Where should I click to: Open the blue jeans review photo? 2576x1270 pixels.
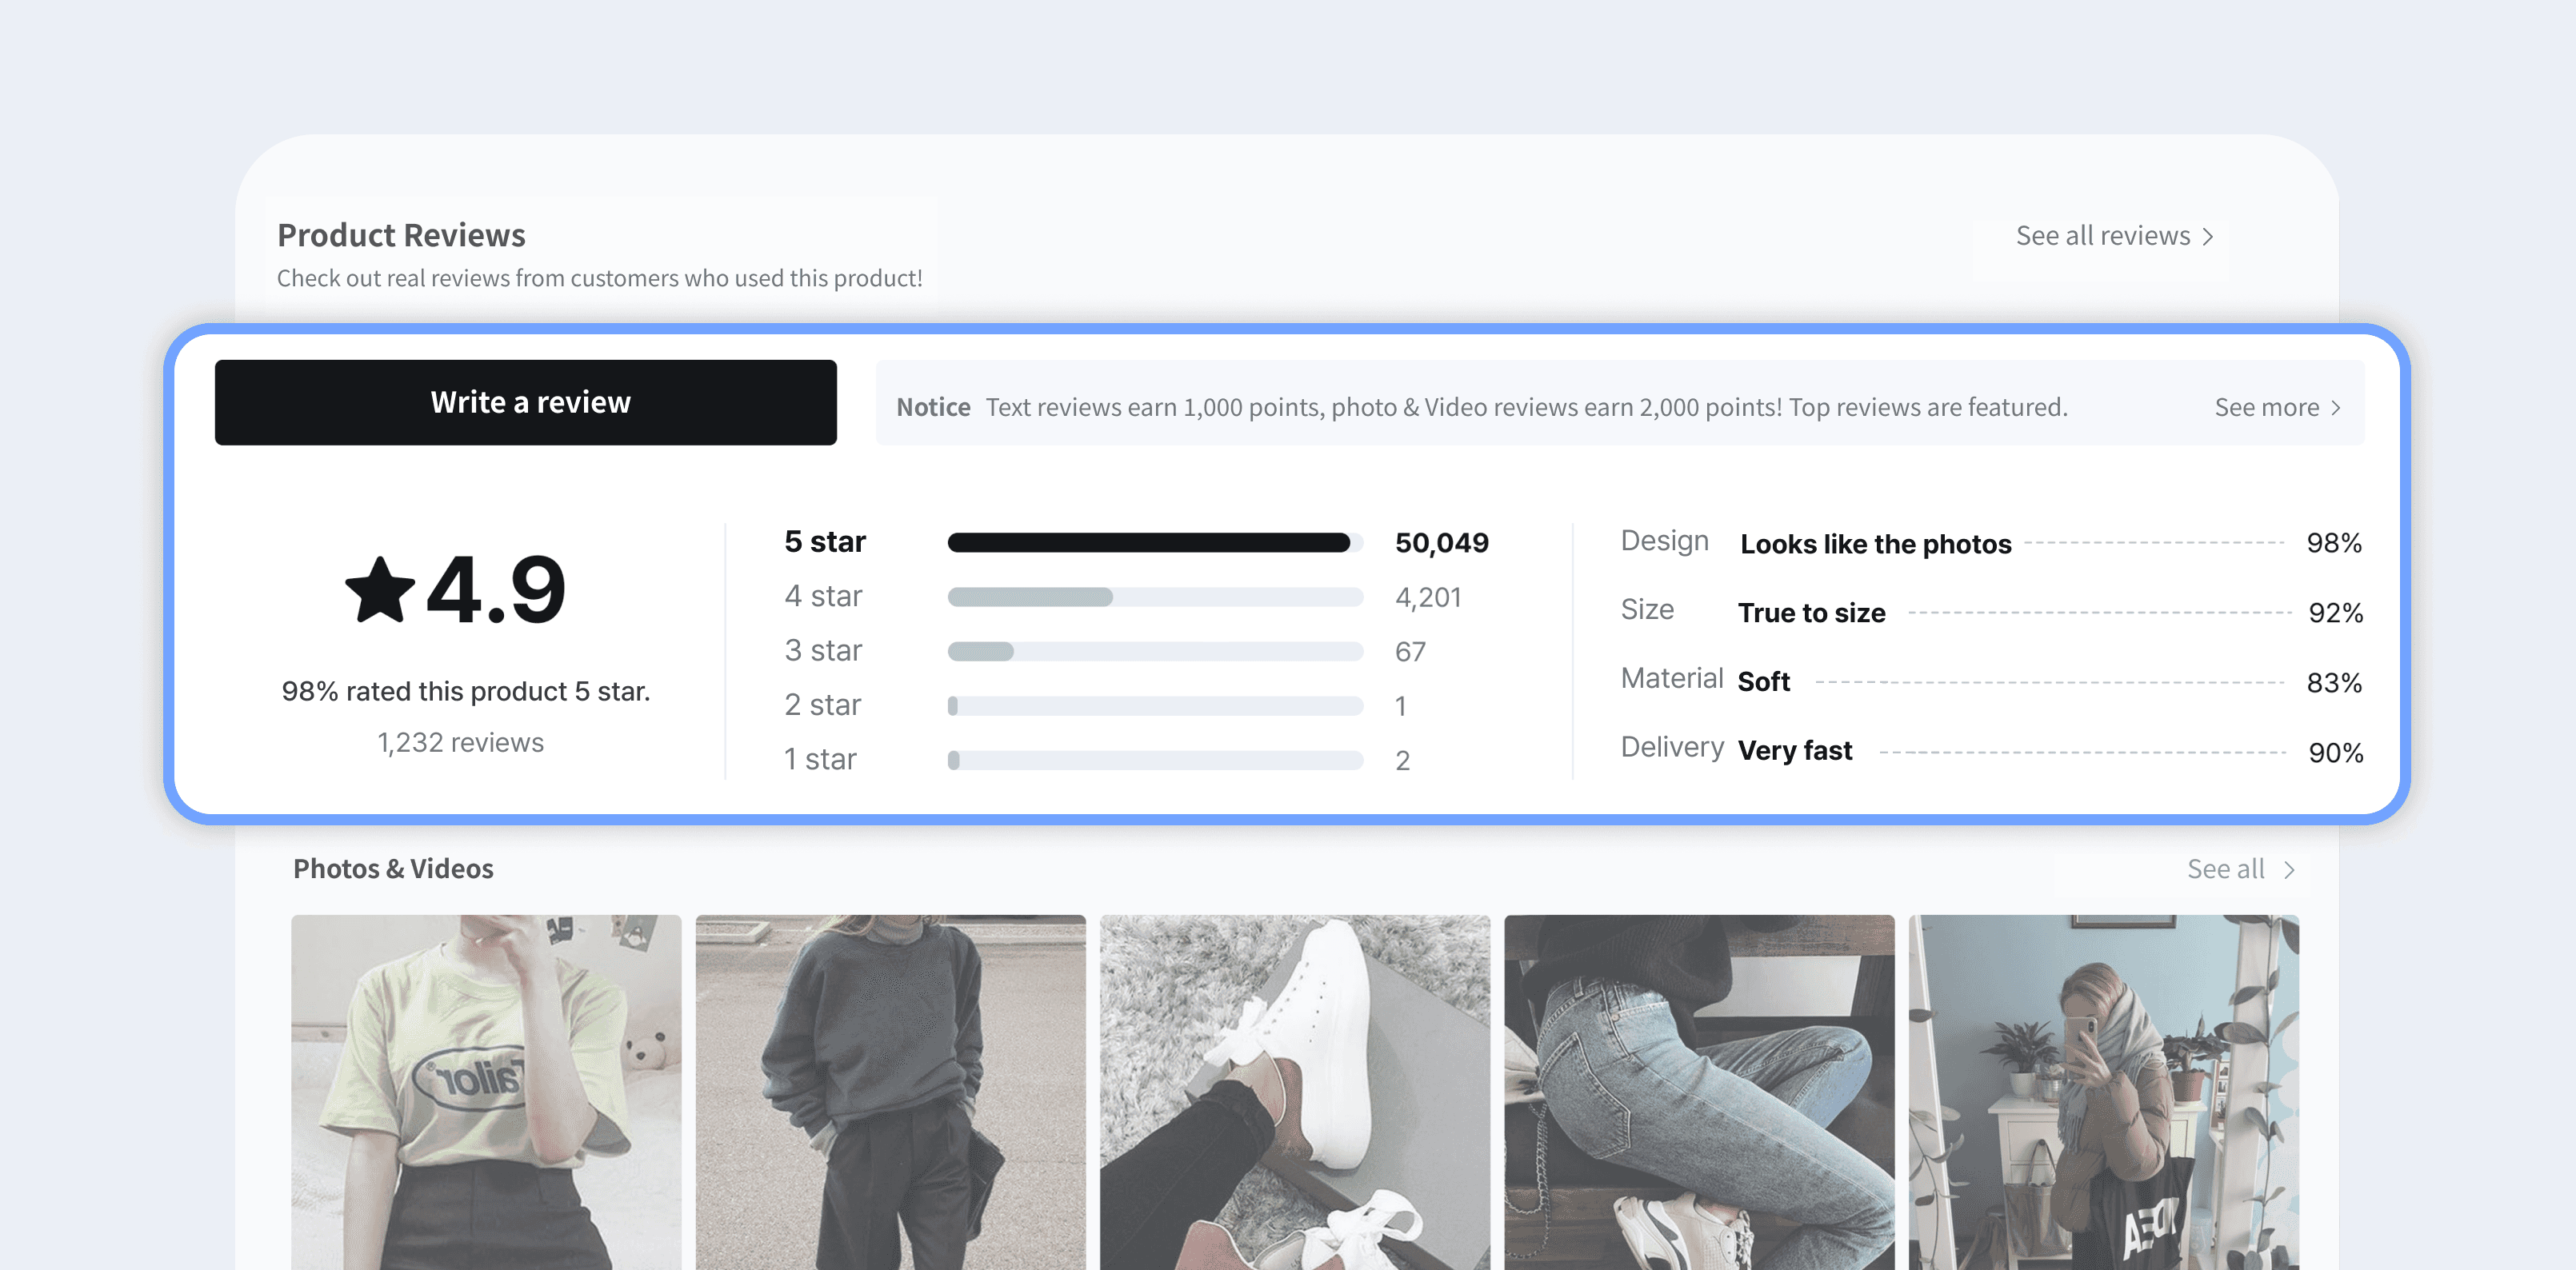click(1699, 1092)
